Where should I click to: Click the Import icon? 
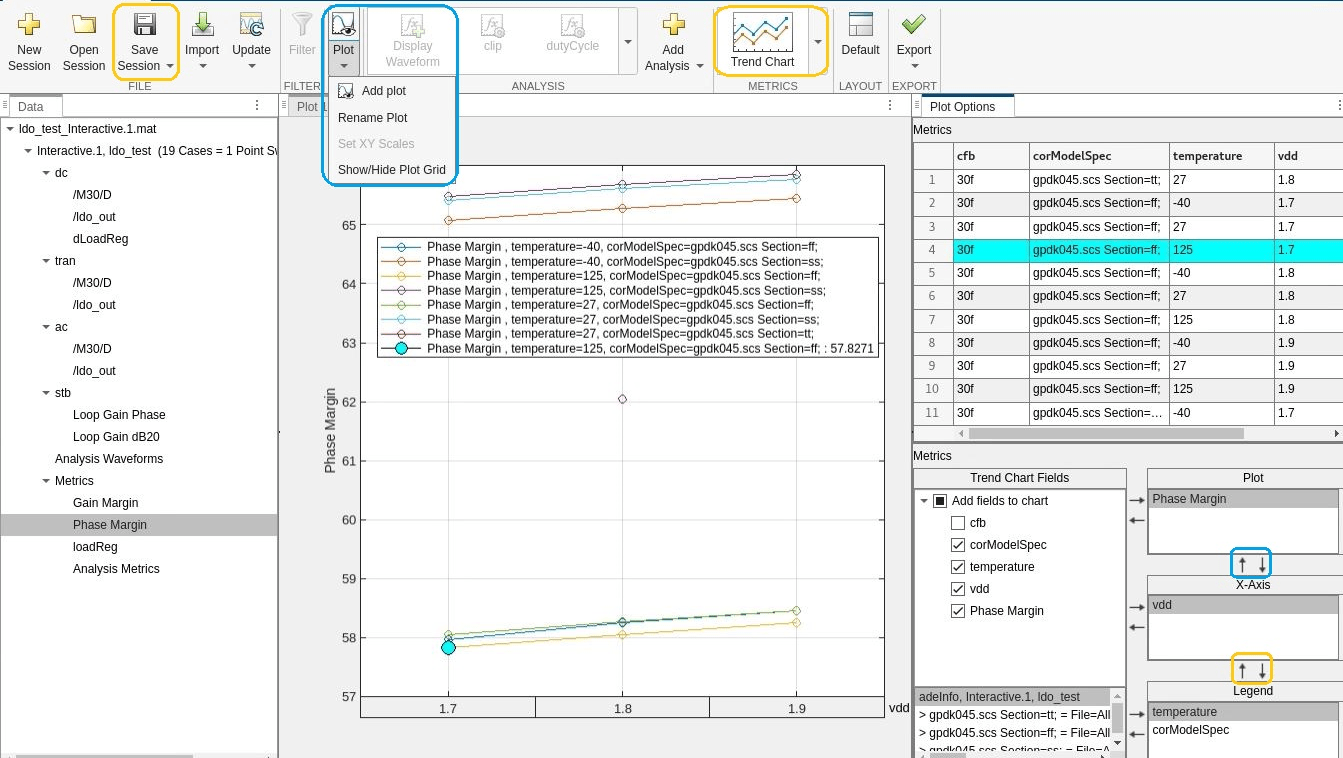click(x=202, y=24)
